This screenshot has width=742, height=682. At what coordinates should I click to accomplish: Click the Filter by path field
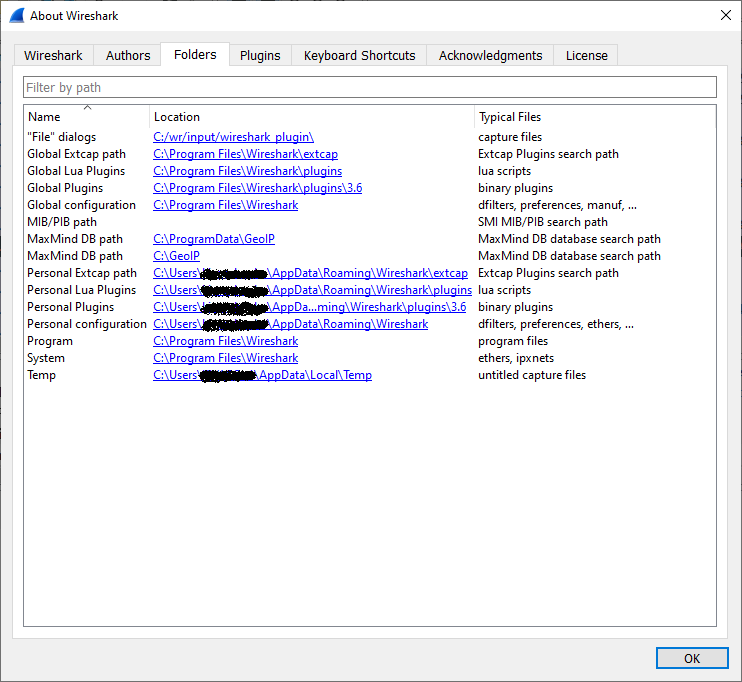(x=370, y=88)
